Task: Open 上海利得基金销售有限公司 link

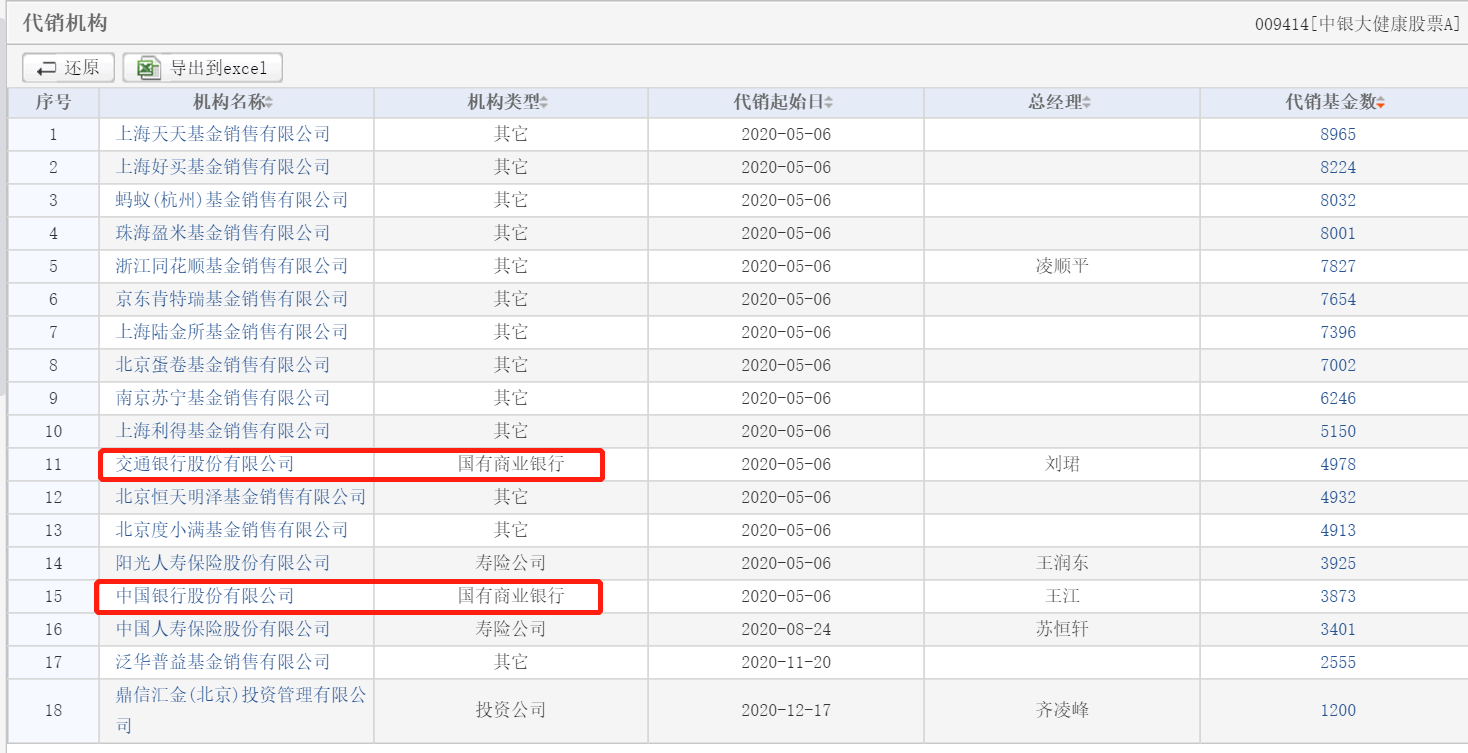Action: pyautogui.click(x=223, y=431)
